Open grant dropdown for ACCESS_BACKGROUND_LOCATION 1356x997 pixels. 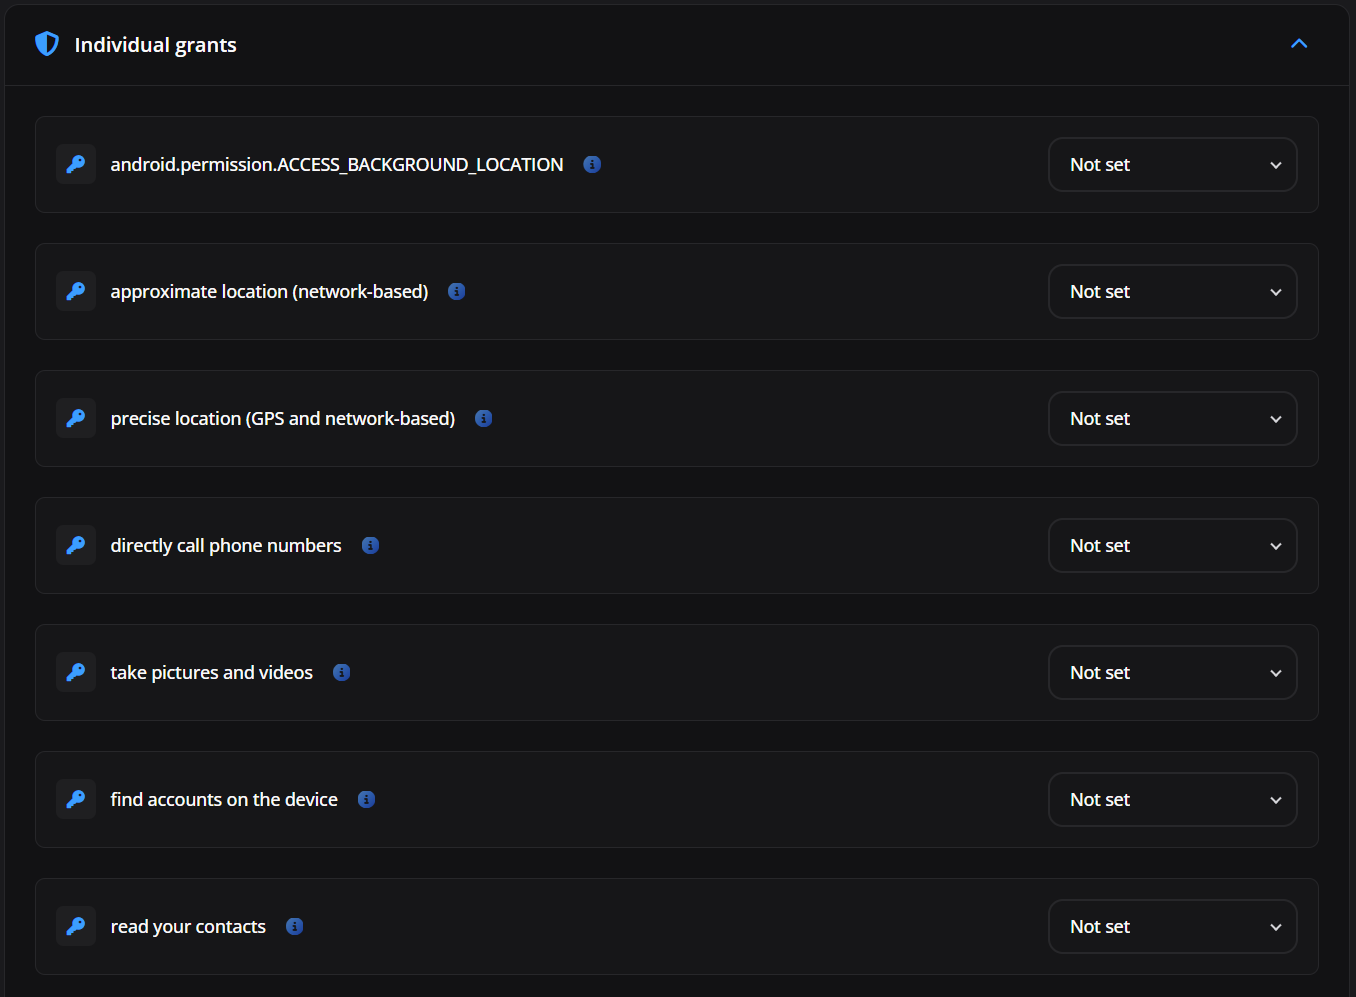[x=1173, y=164]
